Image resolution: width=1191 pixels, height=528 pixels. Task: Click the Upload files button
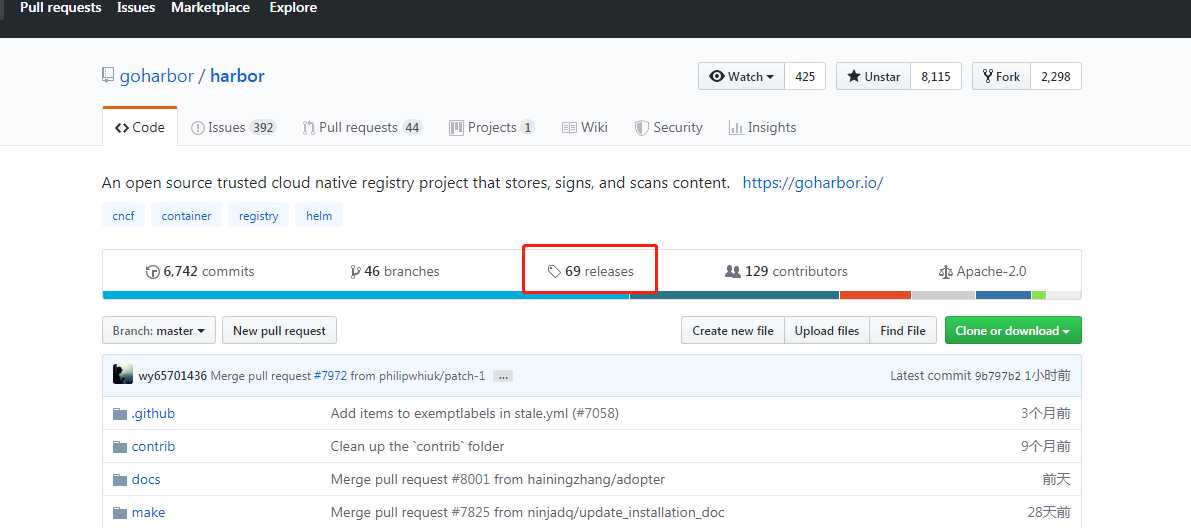coord(827,330)
